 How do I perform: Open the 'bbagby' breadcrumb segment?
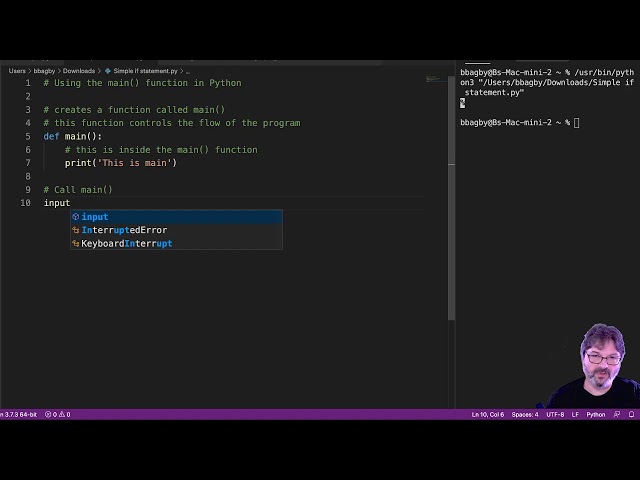[x=44, y=71]
